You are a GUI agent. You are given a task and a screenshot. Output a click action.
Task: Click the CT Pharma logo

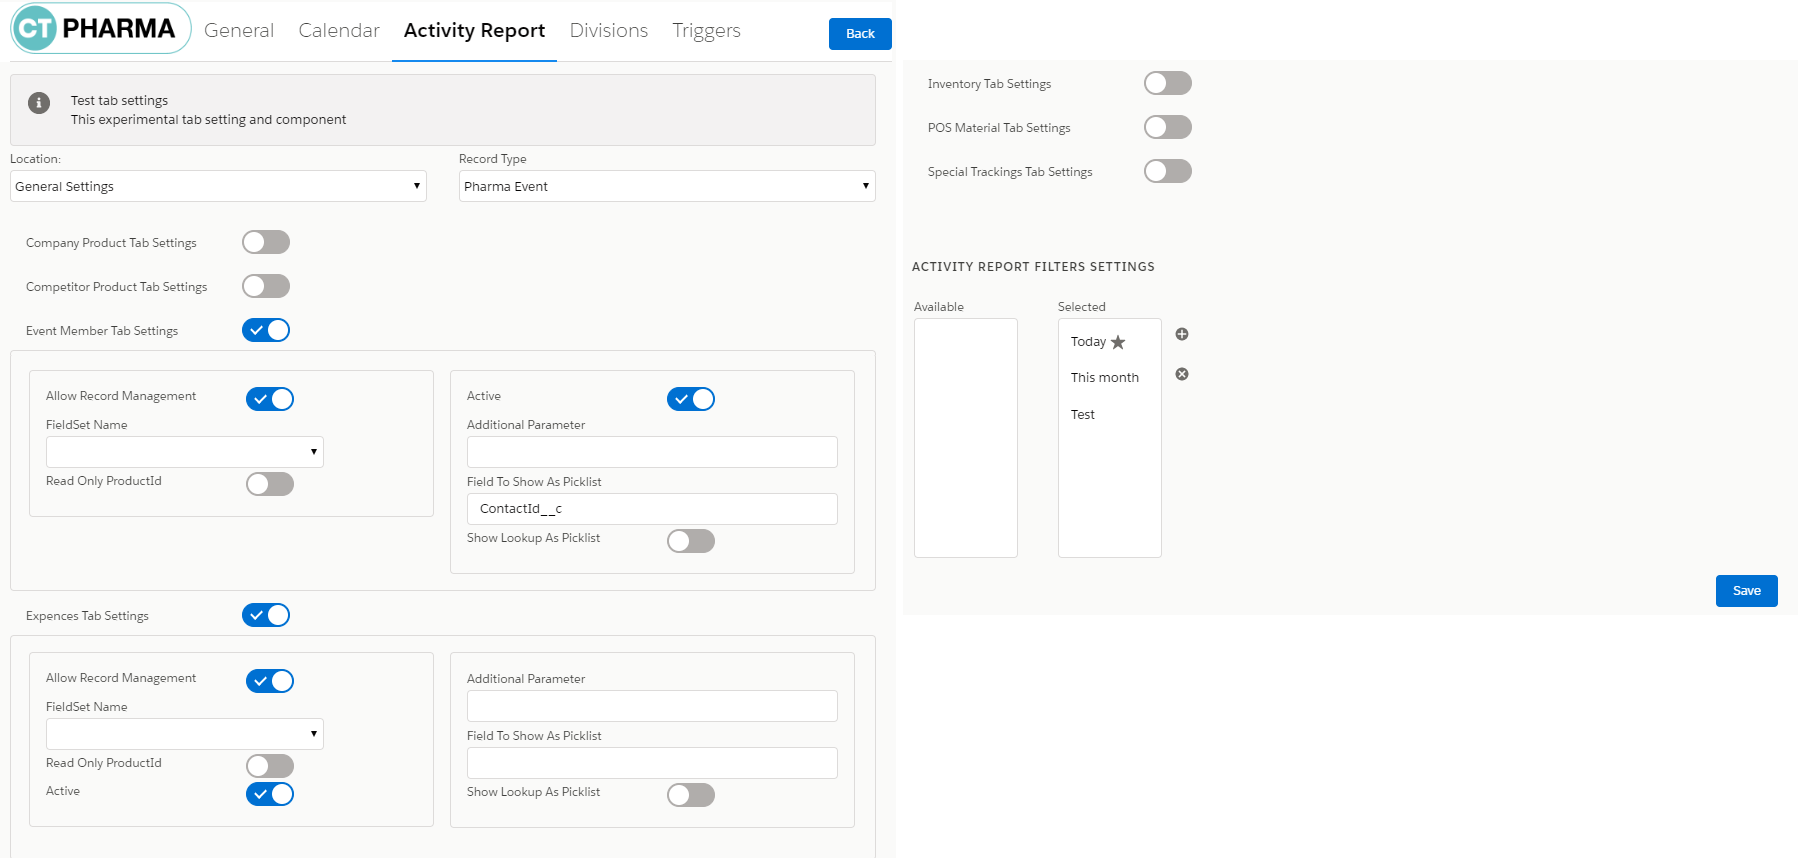[100, 29]
